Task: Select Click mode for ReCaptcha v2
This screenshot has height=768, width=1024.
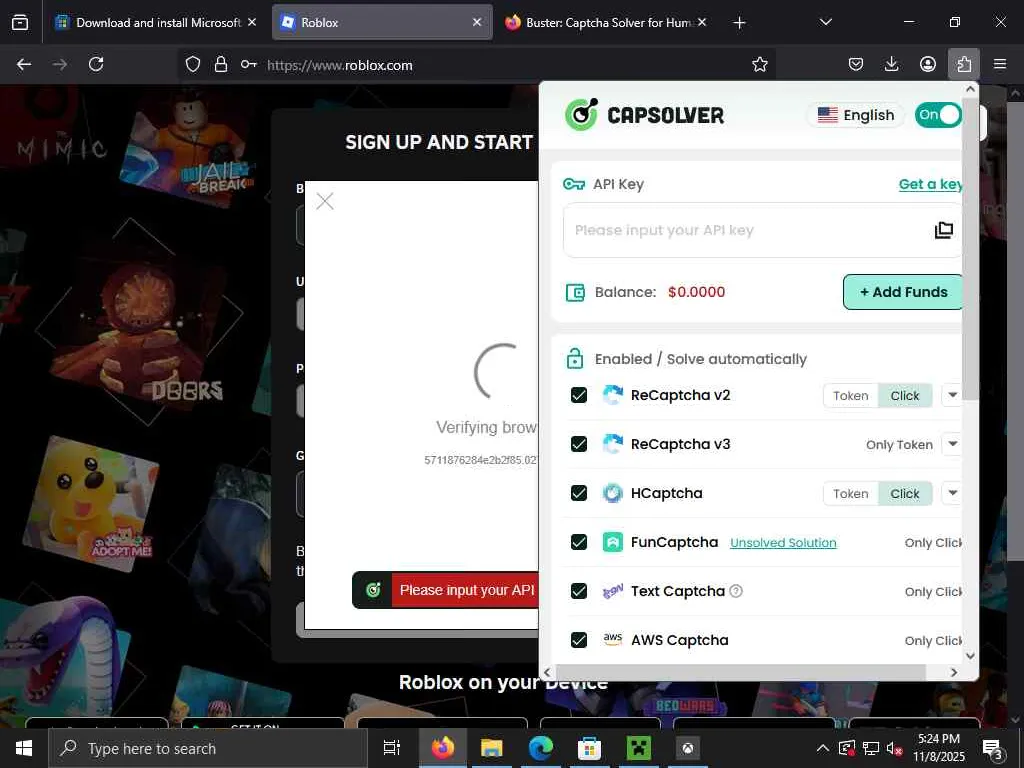Action: 904,396
